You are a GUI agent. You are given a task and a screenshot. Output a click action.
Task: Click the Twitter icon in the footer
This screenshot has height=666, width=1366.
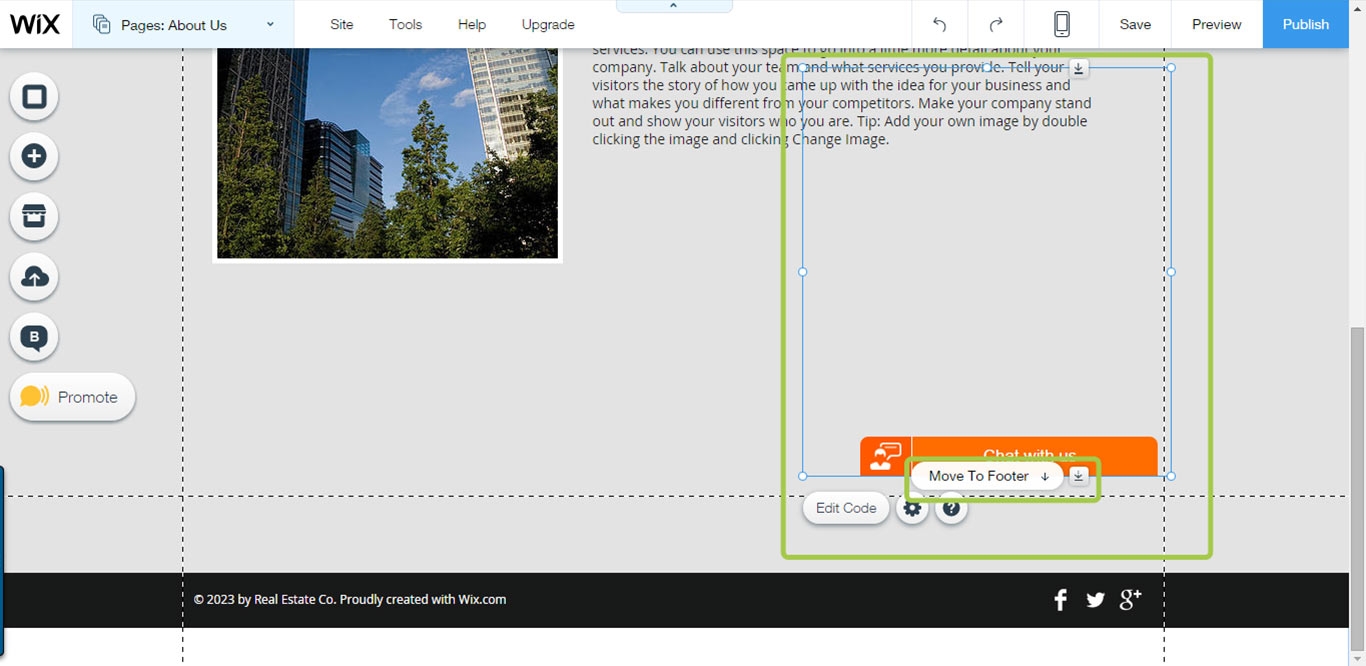(x=1095, y=600)
